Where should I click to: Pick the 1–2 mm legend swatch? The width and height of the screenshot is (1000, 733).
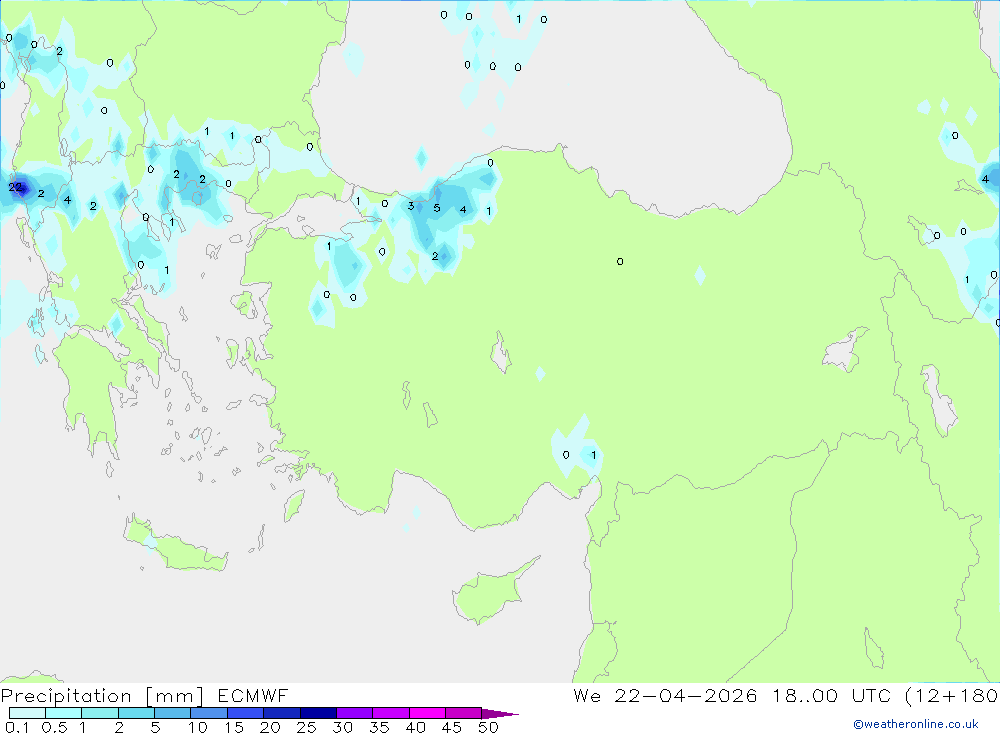point(99,713)
